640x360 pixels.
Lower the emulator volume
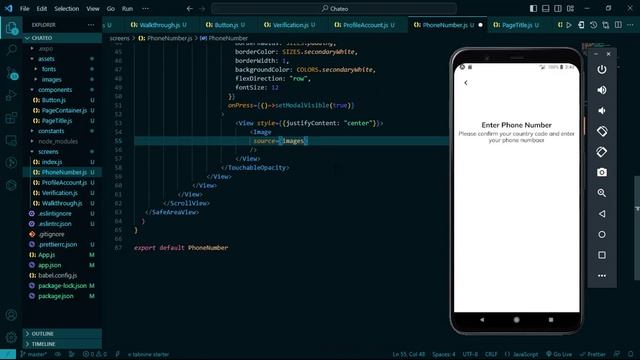[602, 111]
